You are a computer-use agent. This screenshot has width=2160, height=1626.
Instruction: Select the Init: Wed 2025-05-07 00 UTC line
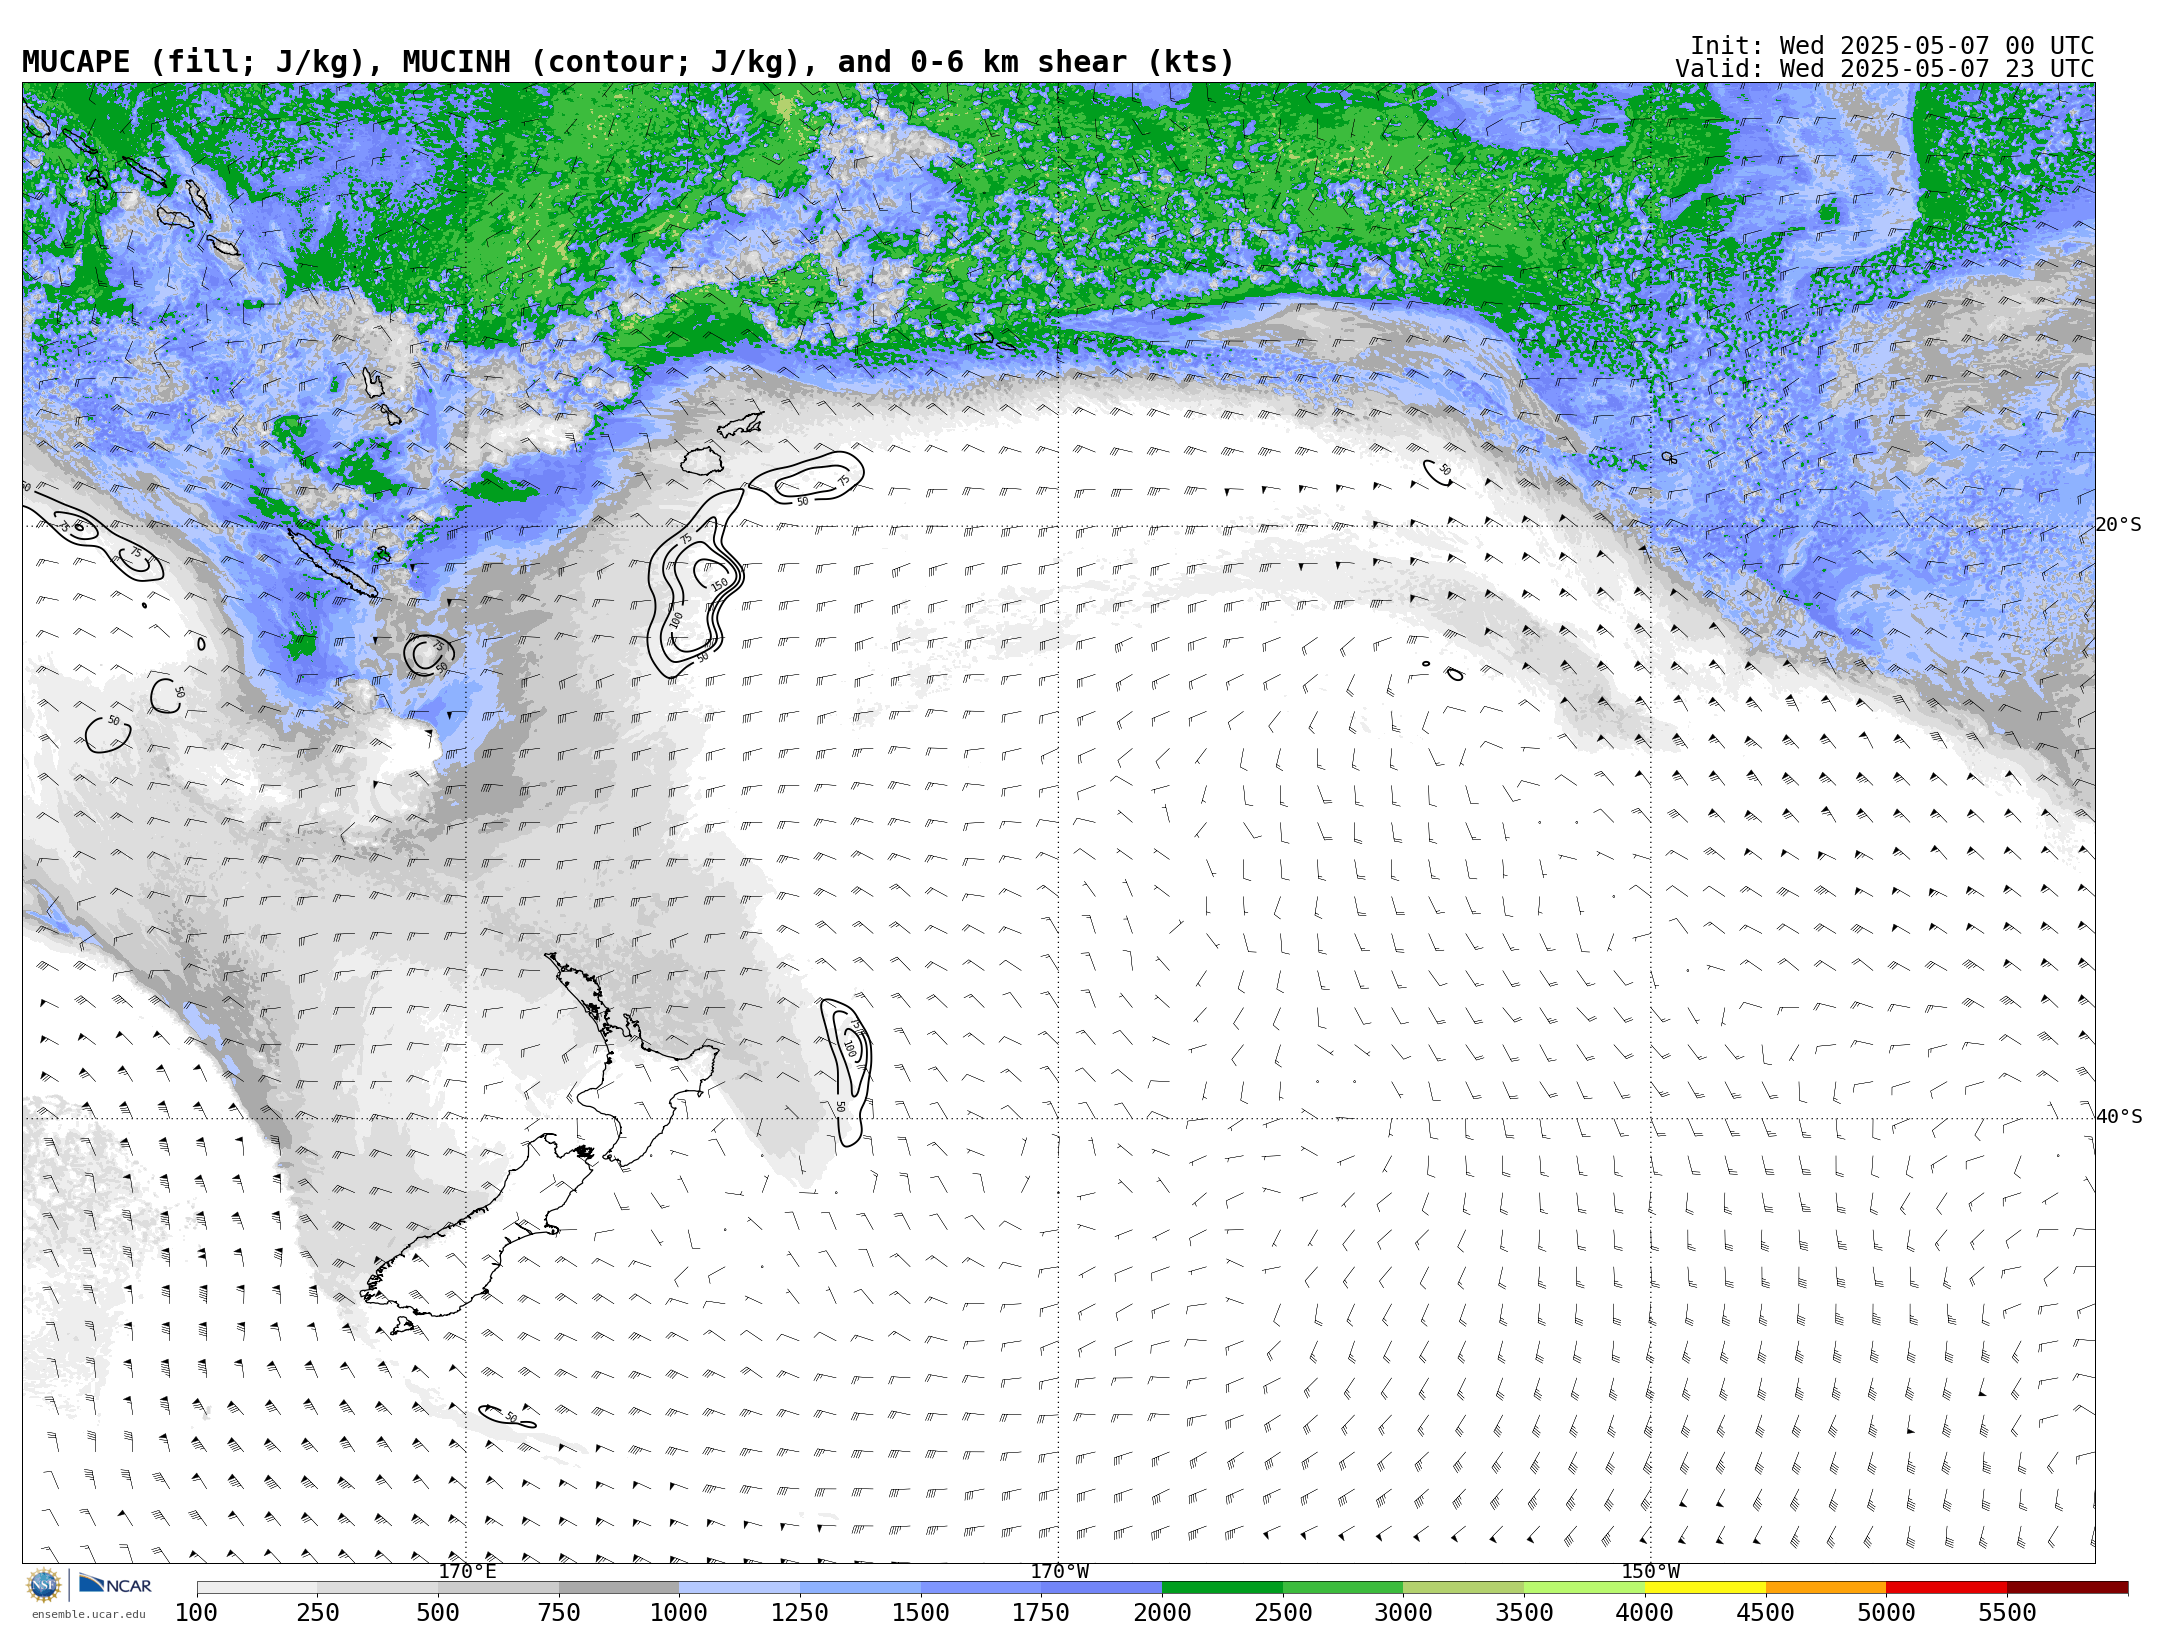(1892, 46)
